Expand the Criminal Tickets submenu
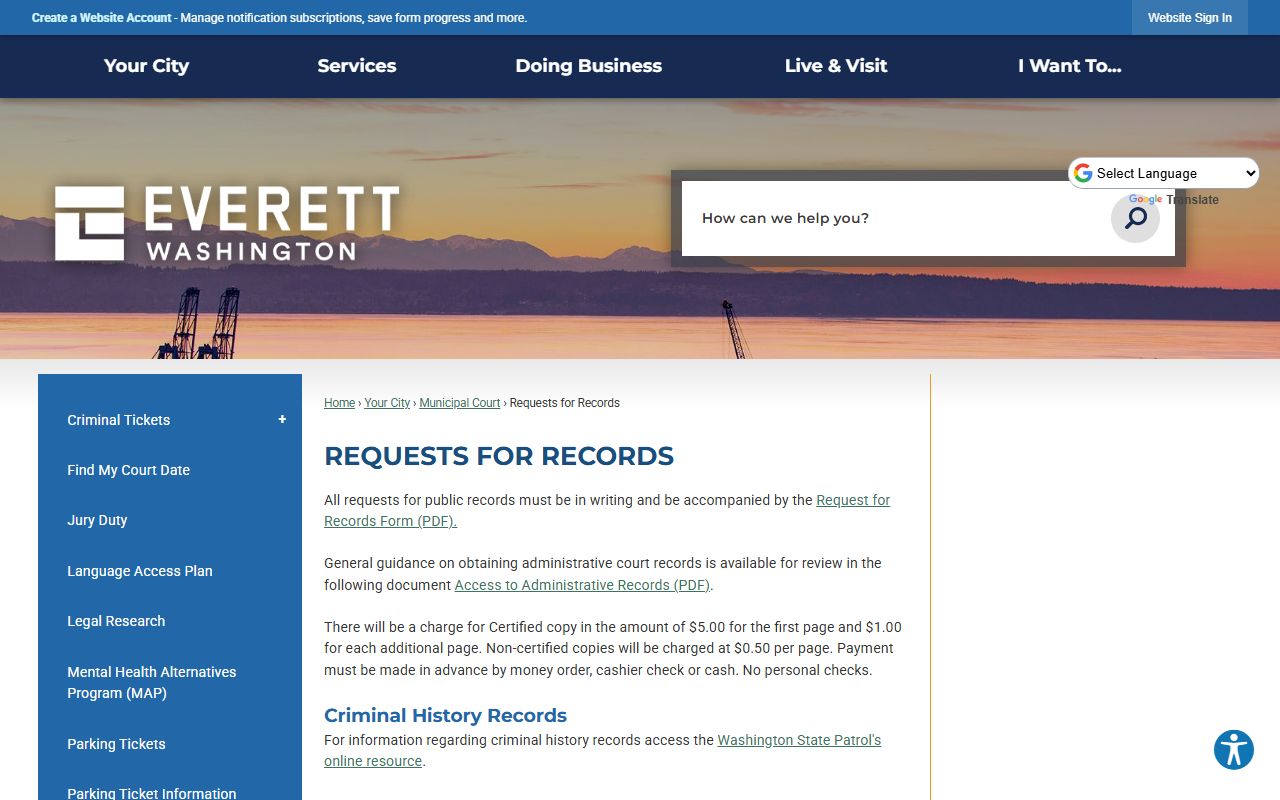Image resolution: width=1280 pixels, height=800 pixels. click(x=282, y=420)
